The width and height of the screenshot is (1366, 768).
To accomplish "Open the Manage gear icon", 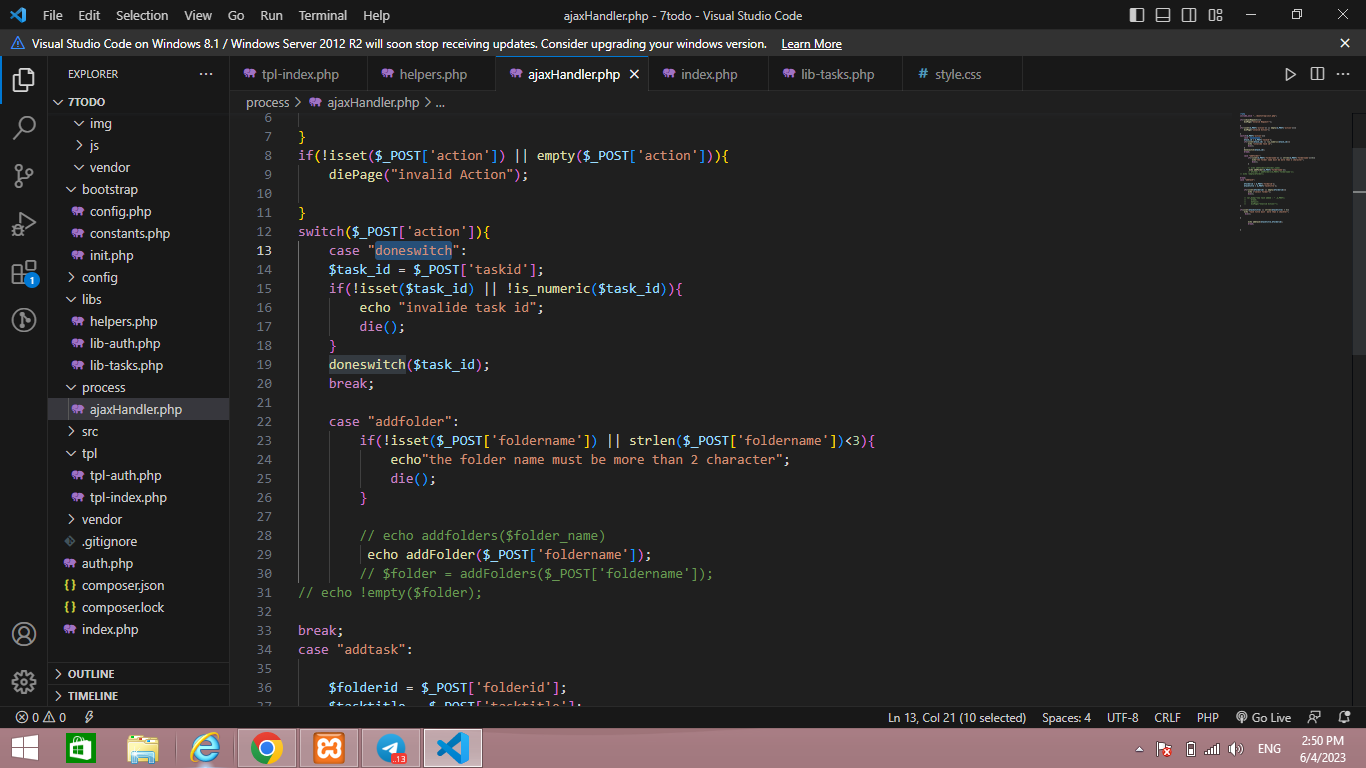I will click(24, 682).
